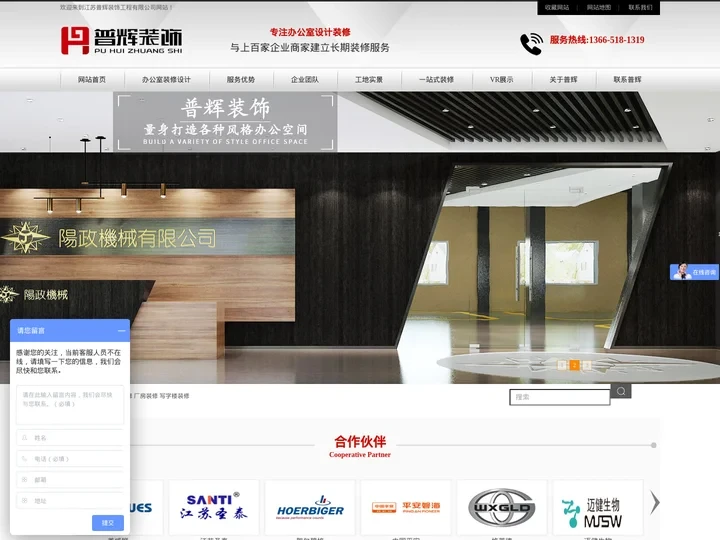
Task: Click the message content textarea in chat widget
Action: [x=70, y=405]
